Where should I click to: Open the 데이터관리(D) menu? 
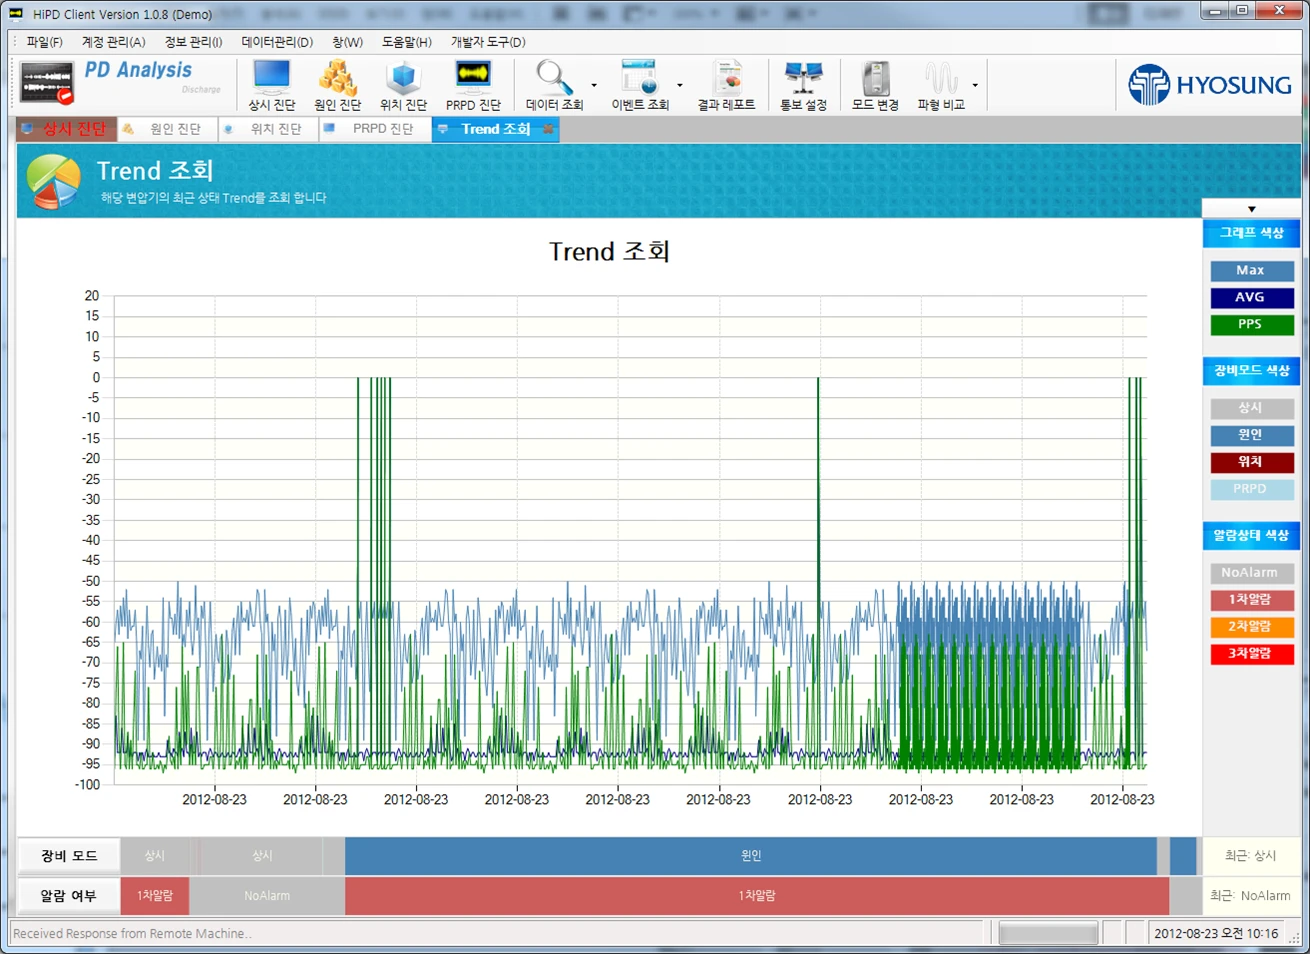(x=277, y=42)
